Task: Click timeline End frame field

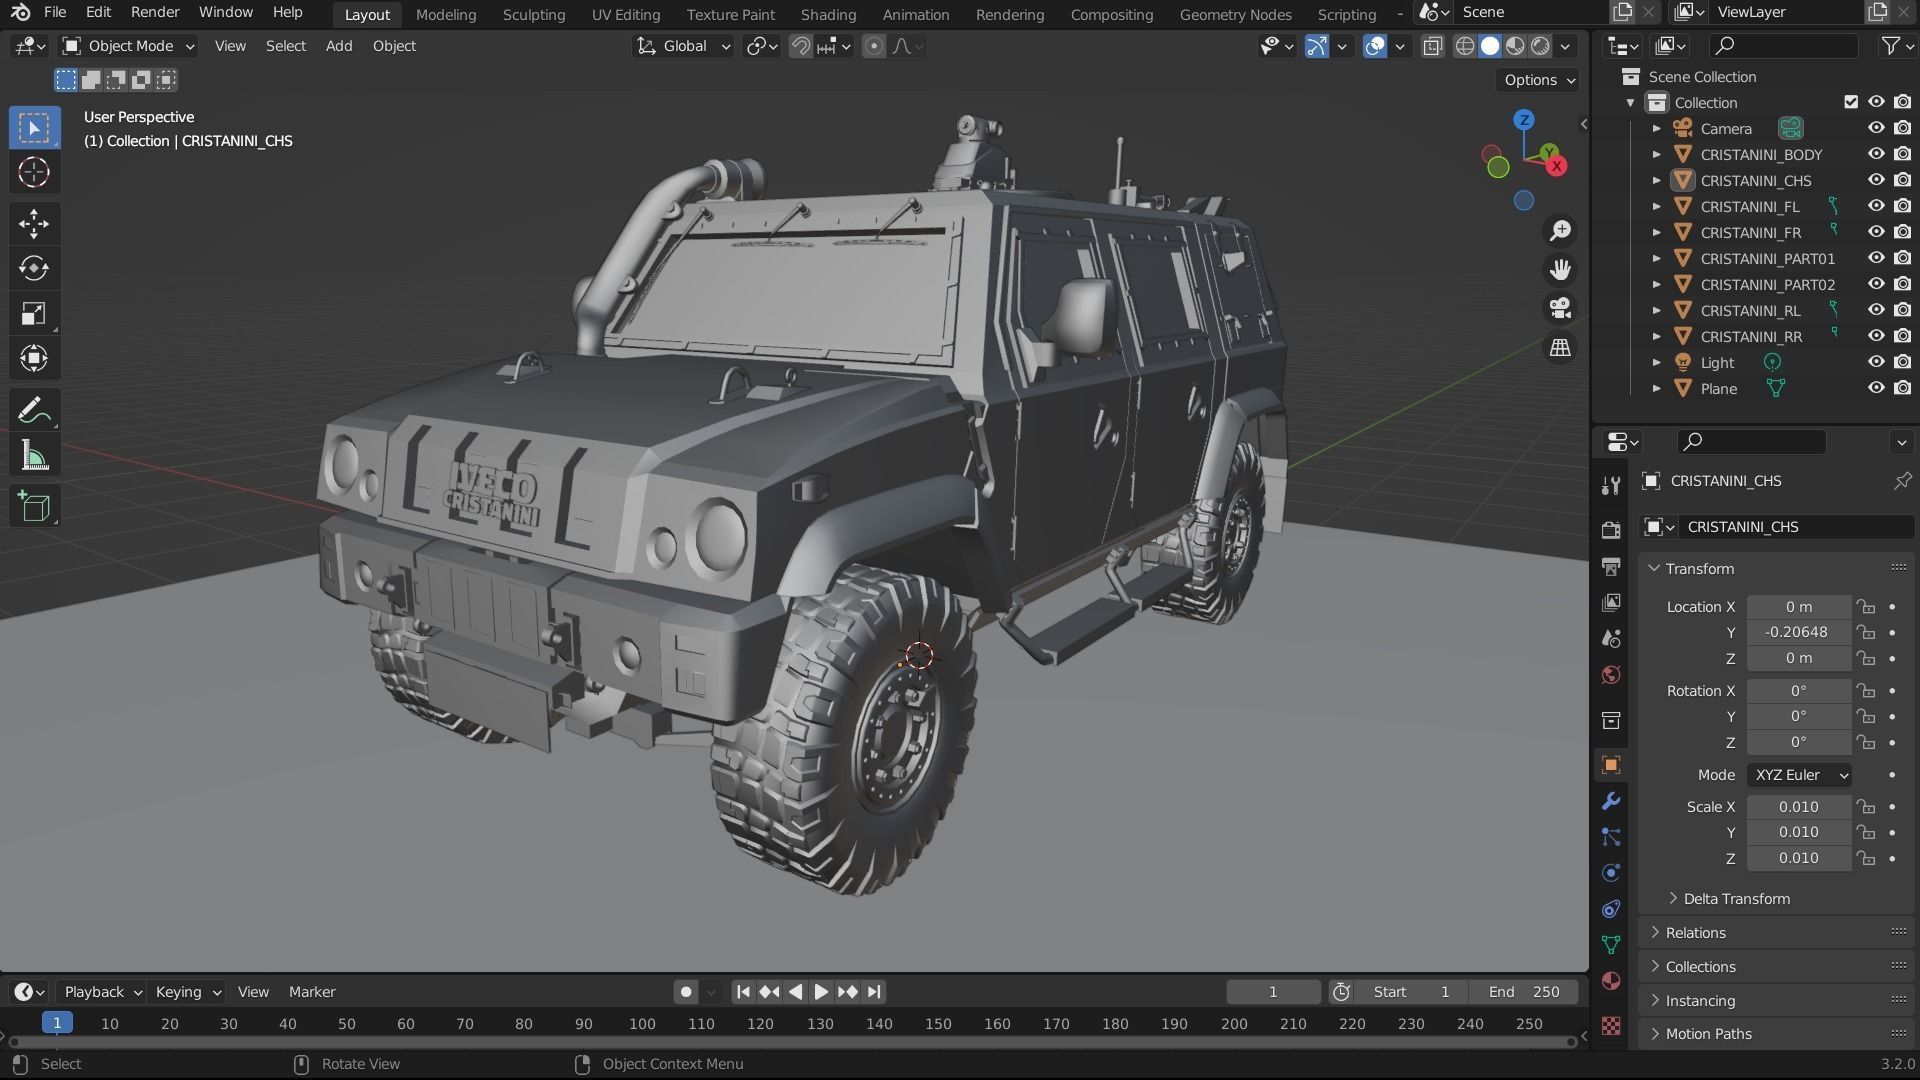Action: [1525, 992]
